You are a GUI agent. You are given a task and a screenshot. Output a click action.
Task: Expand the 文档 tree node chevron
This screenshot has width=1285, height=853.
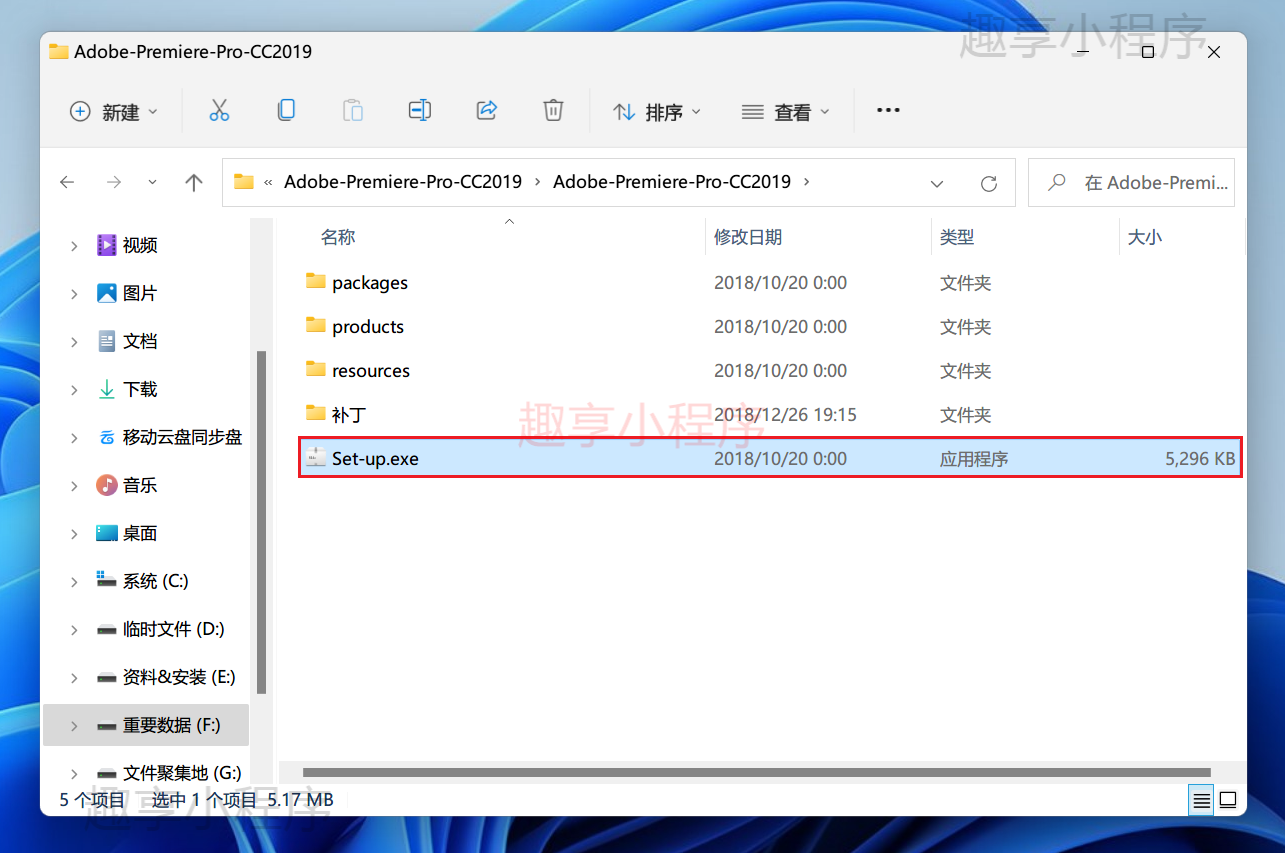(74, 342)
